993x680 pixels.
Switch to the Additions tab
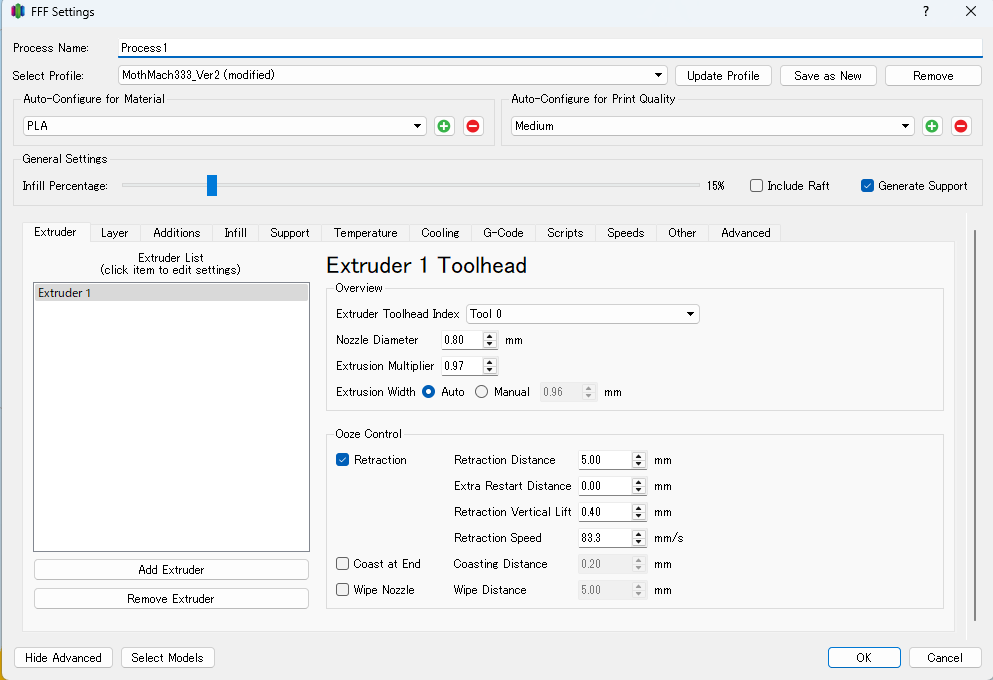coord(177,233)
